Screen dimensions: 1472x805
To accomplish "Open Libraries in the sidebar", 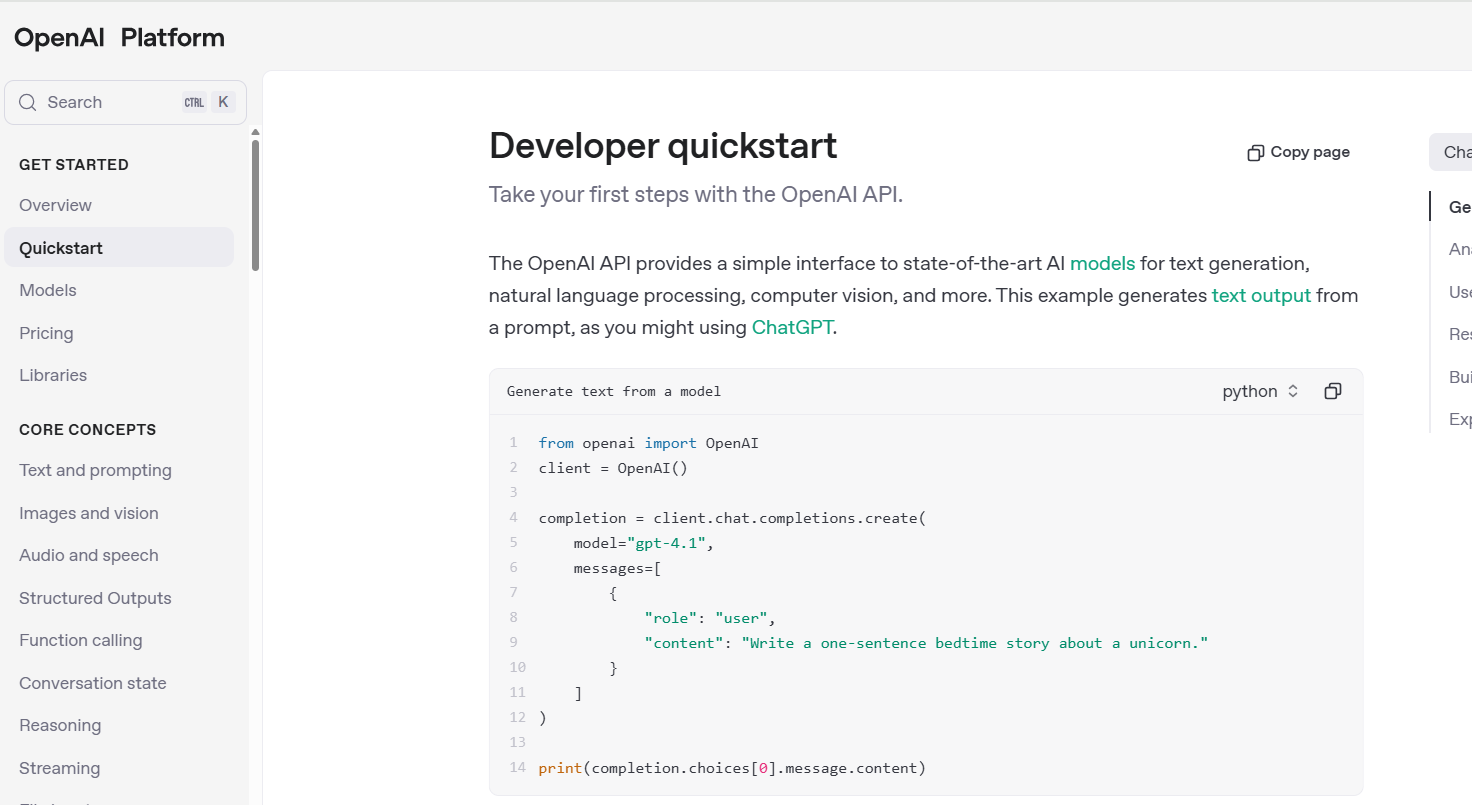I will coord(53,375).
